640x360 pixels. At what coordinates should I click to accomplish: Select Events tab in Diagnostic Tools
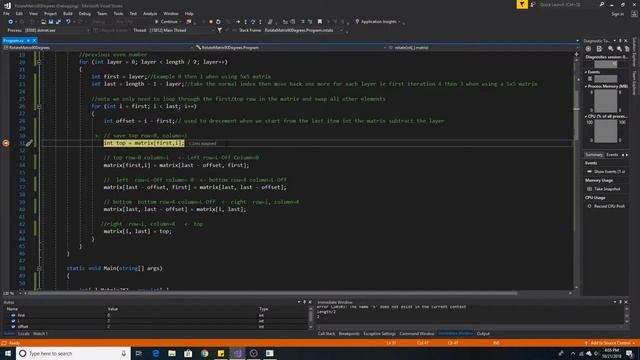coord(612,155)
